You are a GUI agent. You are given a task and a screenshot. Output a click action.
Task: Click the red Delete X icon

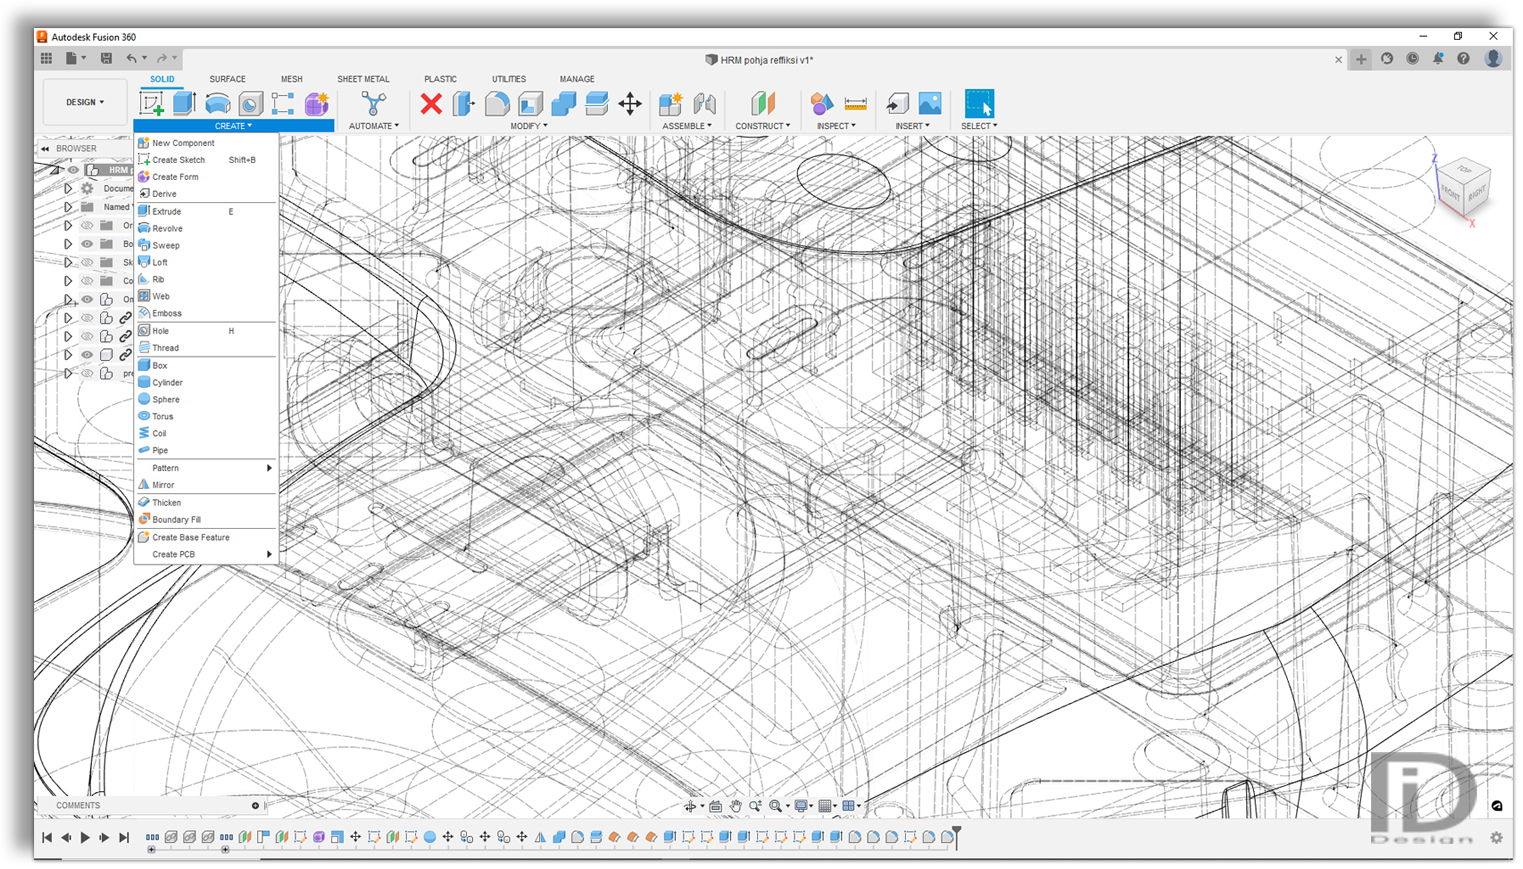pos(431,104)
